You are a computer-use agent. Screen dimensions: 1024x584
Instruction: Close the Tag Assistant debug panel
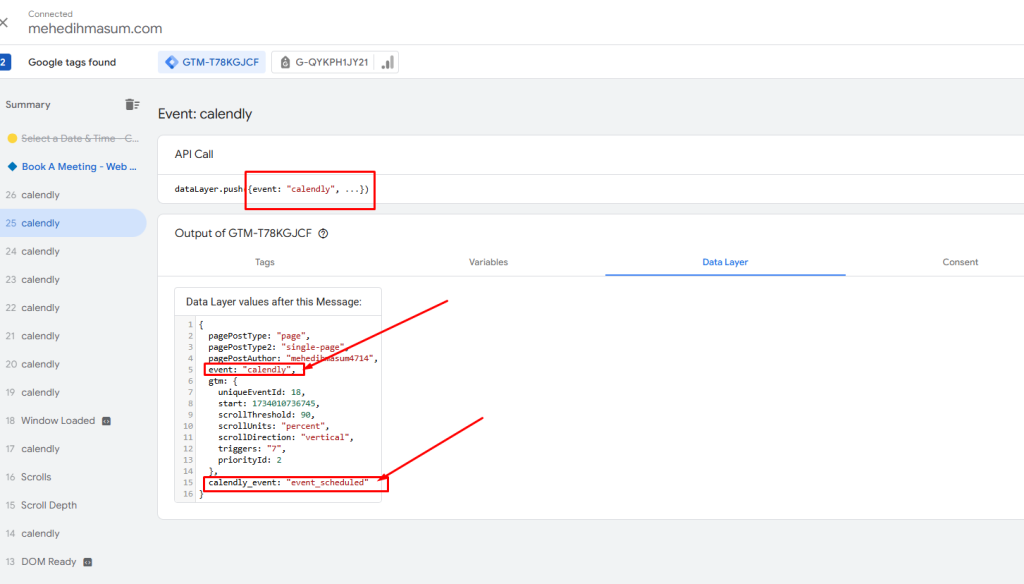[4, 23]
